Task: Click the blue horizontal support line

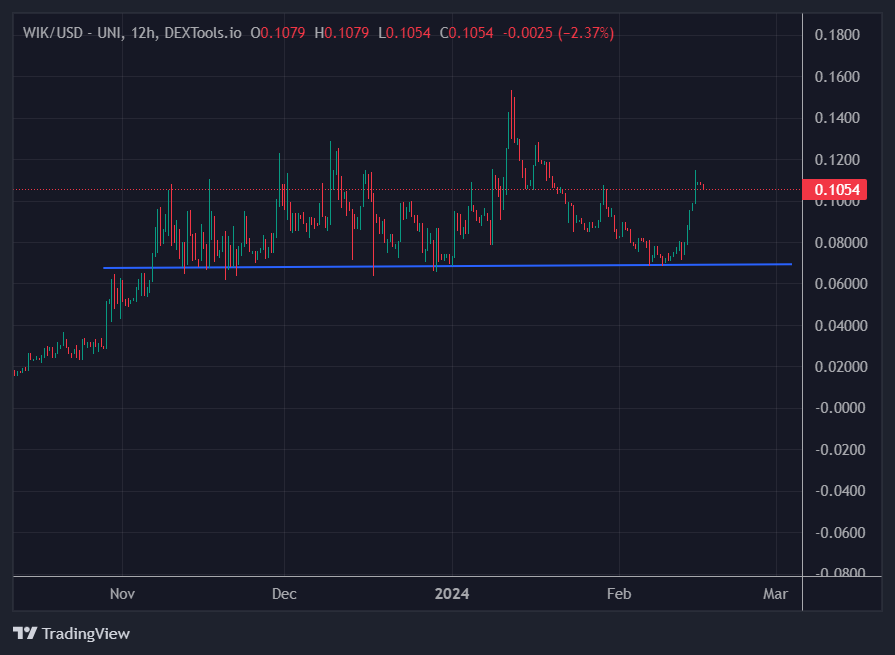Action: 448,266
